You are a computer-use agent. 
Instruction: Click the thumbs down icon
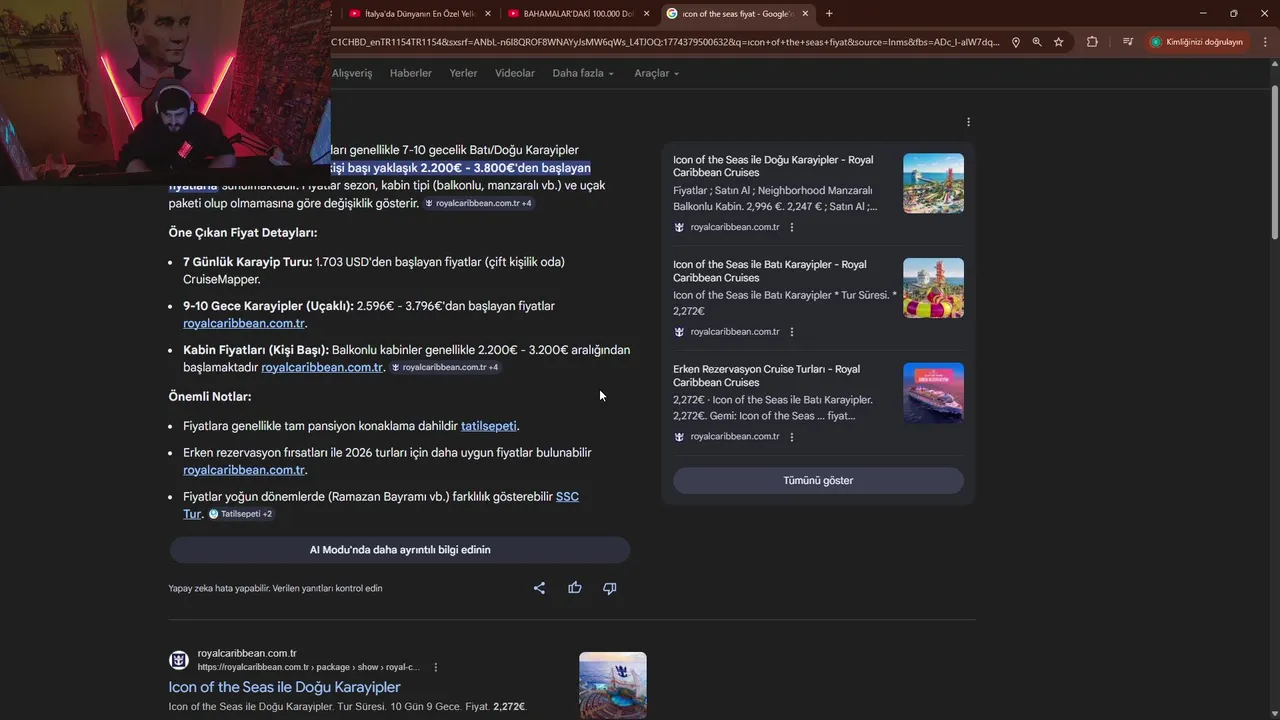tap(610, 588)
